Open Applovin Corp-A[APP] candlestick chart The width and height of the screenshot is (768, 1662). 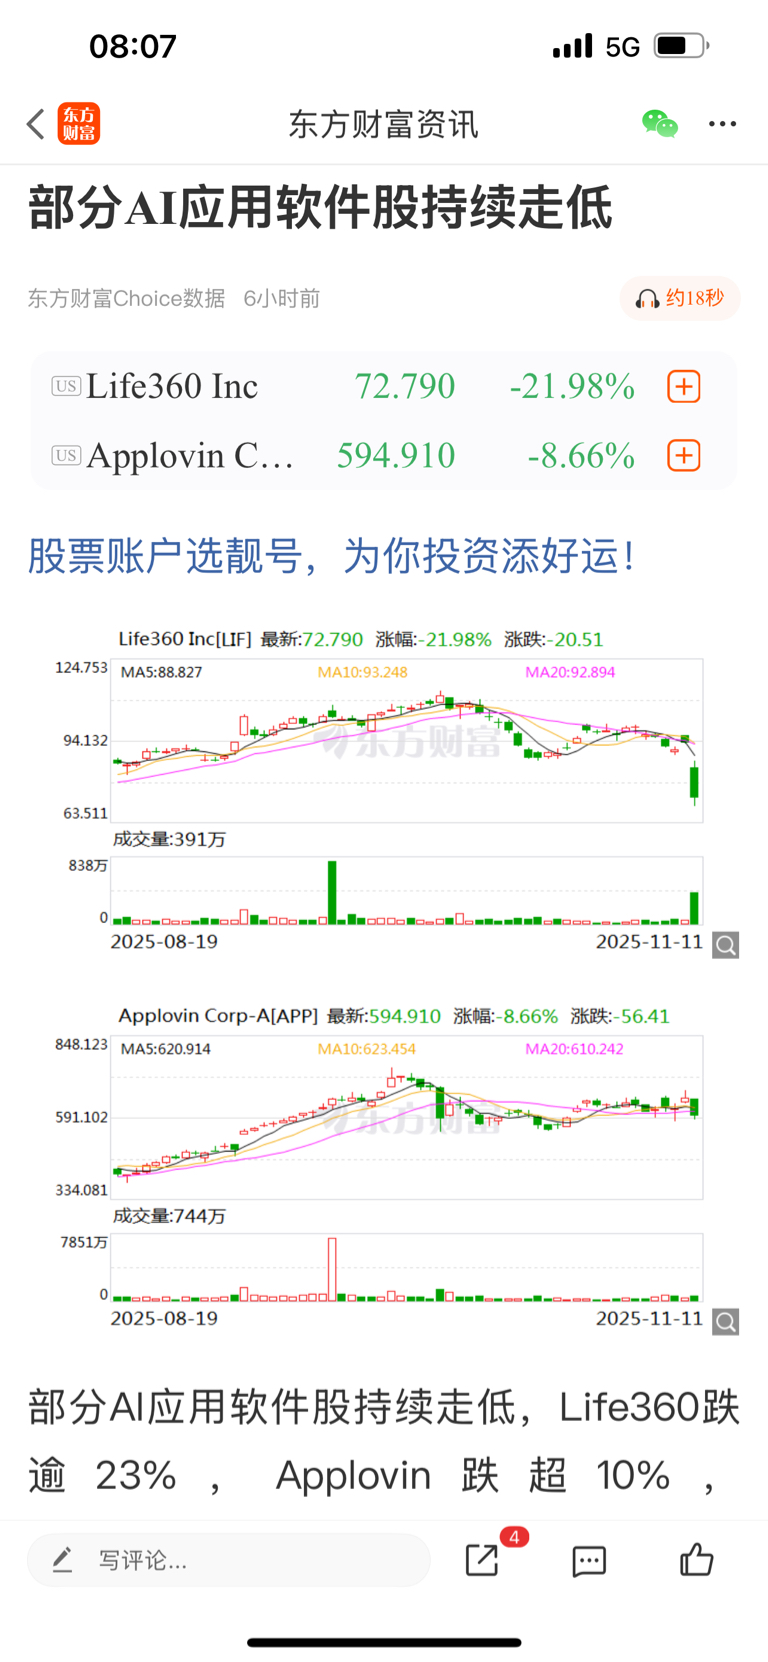(x=407, y=1117)
